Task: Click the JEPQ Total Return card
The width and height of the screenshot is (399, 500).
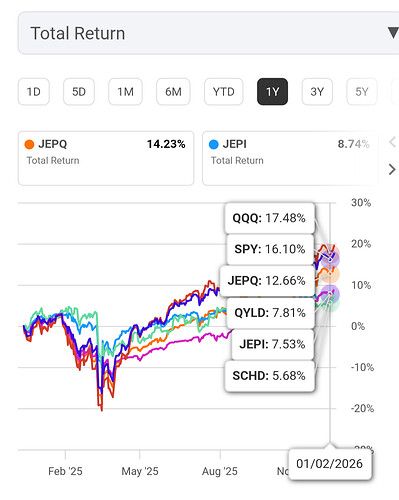Action: coord(106,158)
